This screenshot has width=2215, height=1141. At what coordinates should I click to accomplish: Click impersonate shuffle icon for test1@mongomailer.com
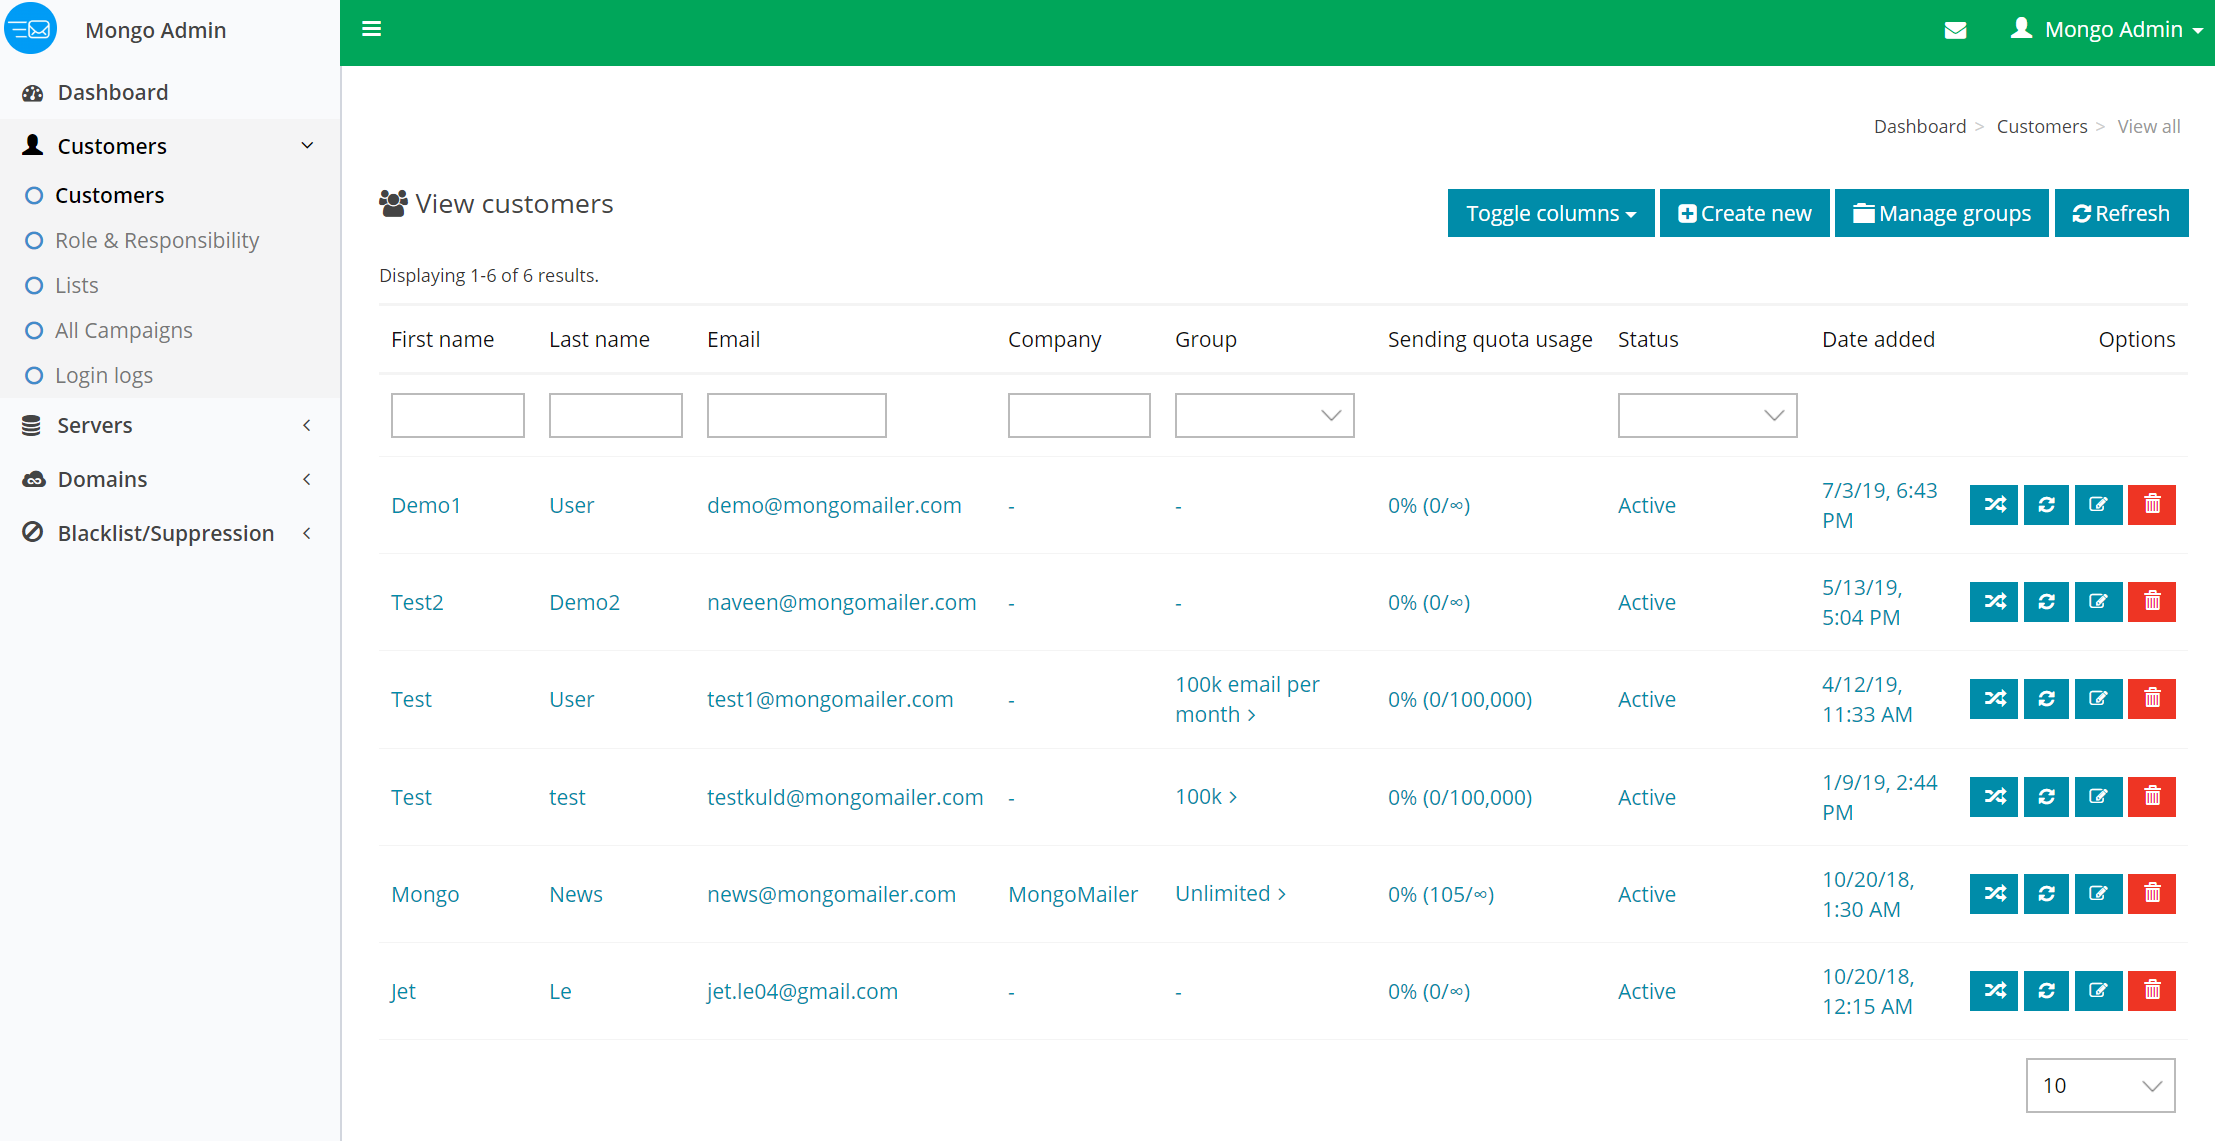[1994, 699]
